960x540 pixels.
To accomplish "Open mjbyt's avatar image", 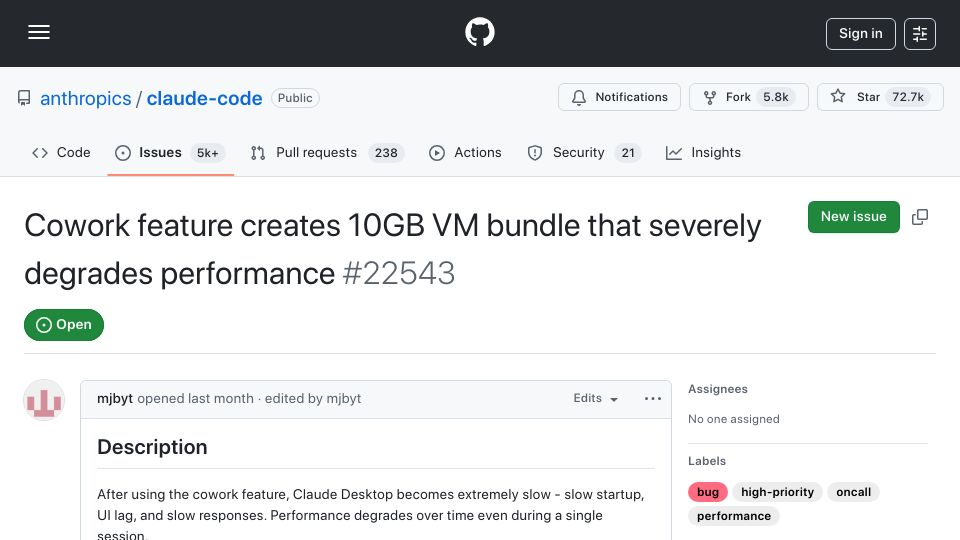I will [x=44, y=400].
